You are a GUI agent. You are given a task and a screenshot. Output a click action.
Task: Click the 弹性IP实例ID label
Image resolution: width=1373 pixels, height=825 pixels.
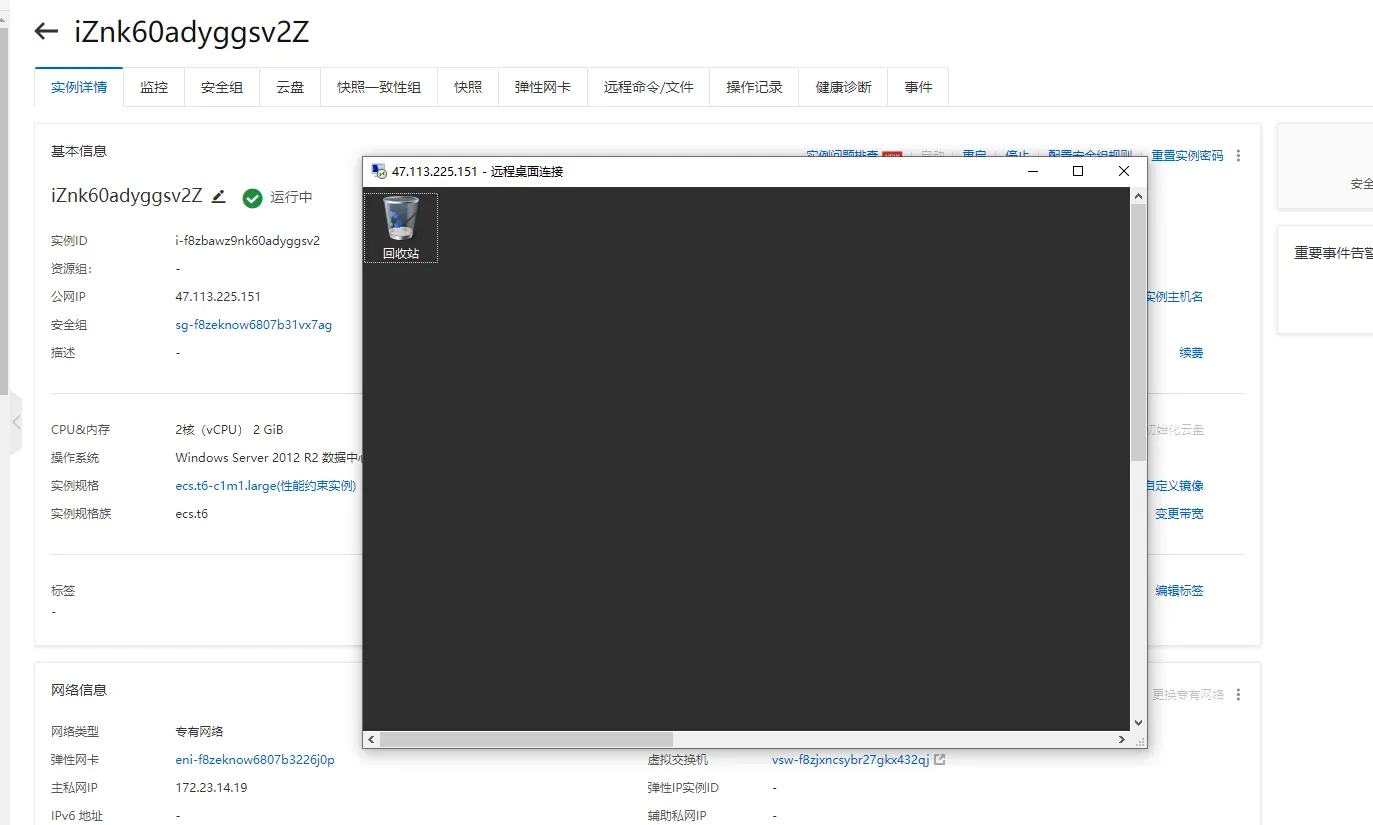coord(683,788)
